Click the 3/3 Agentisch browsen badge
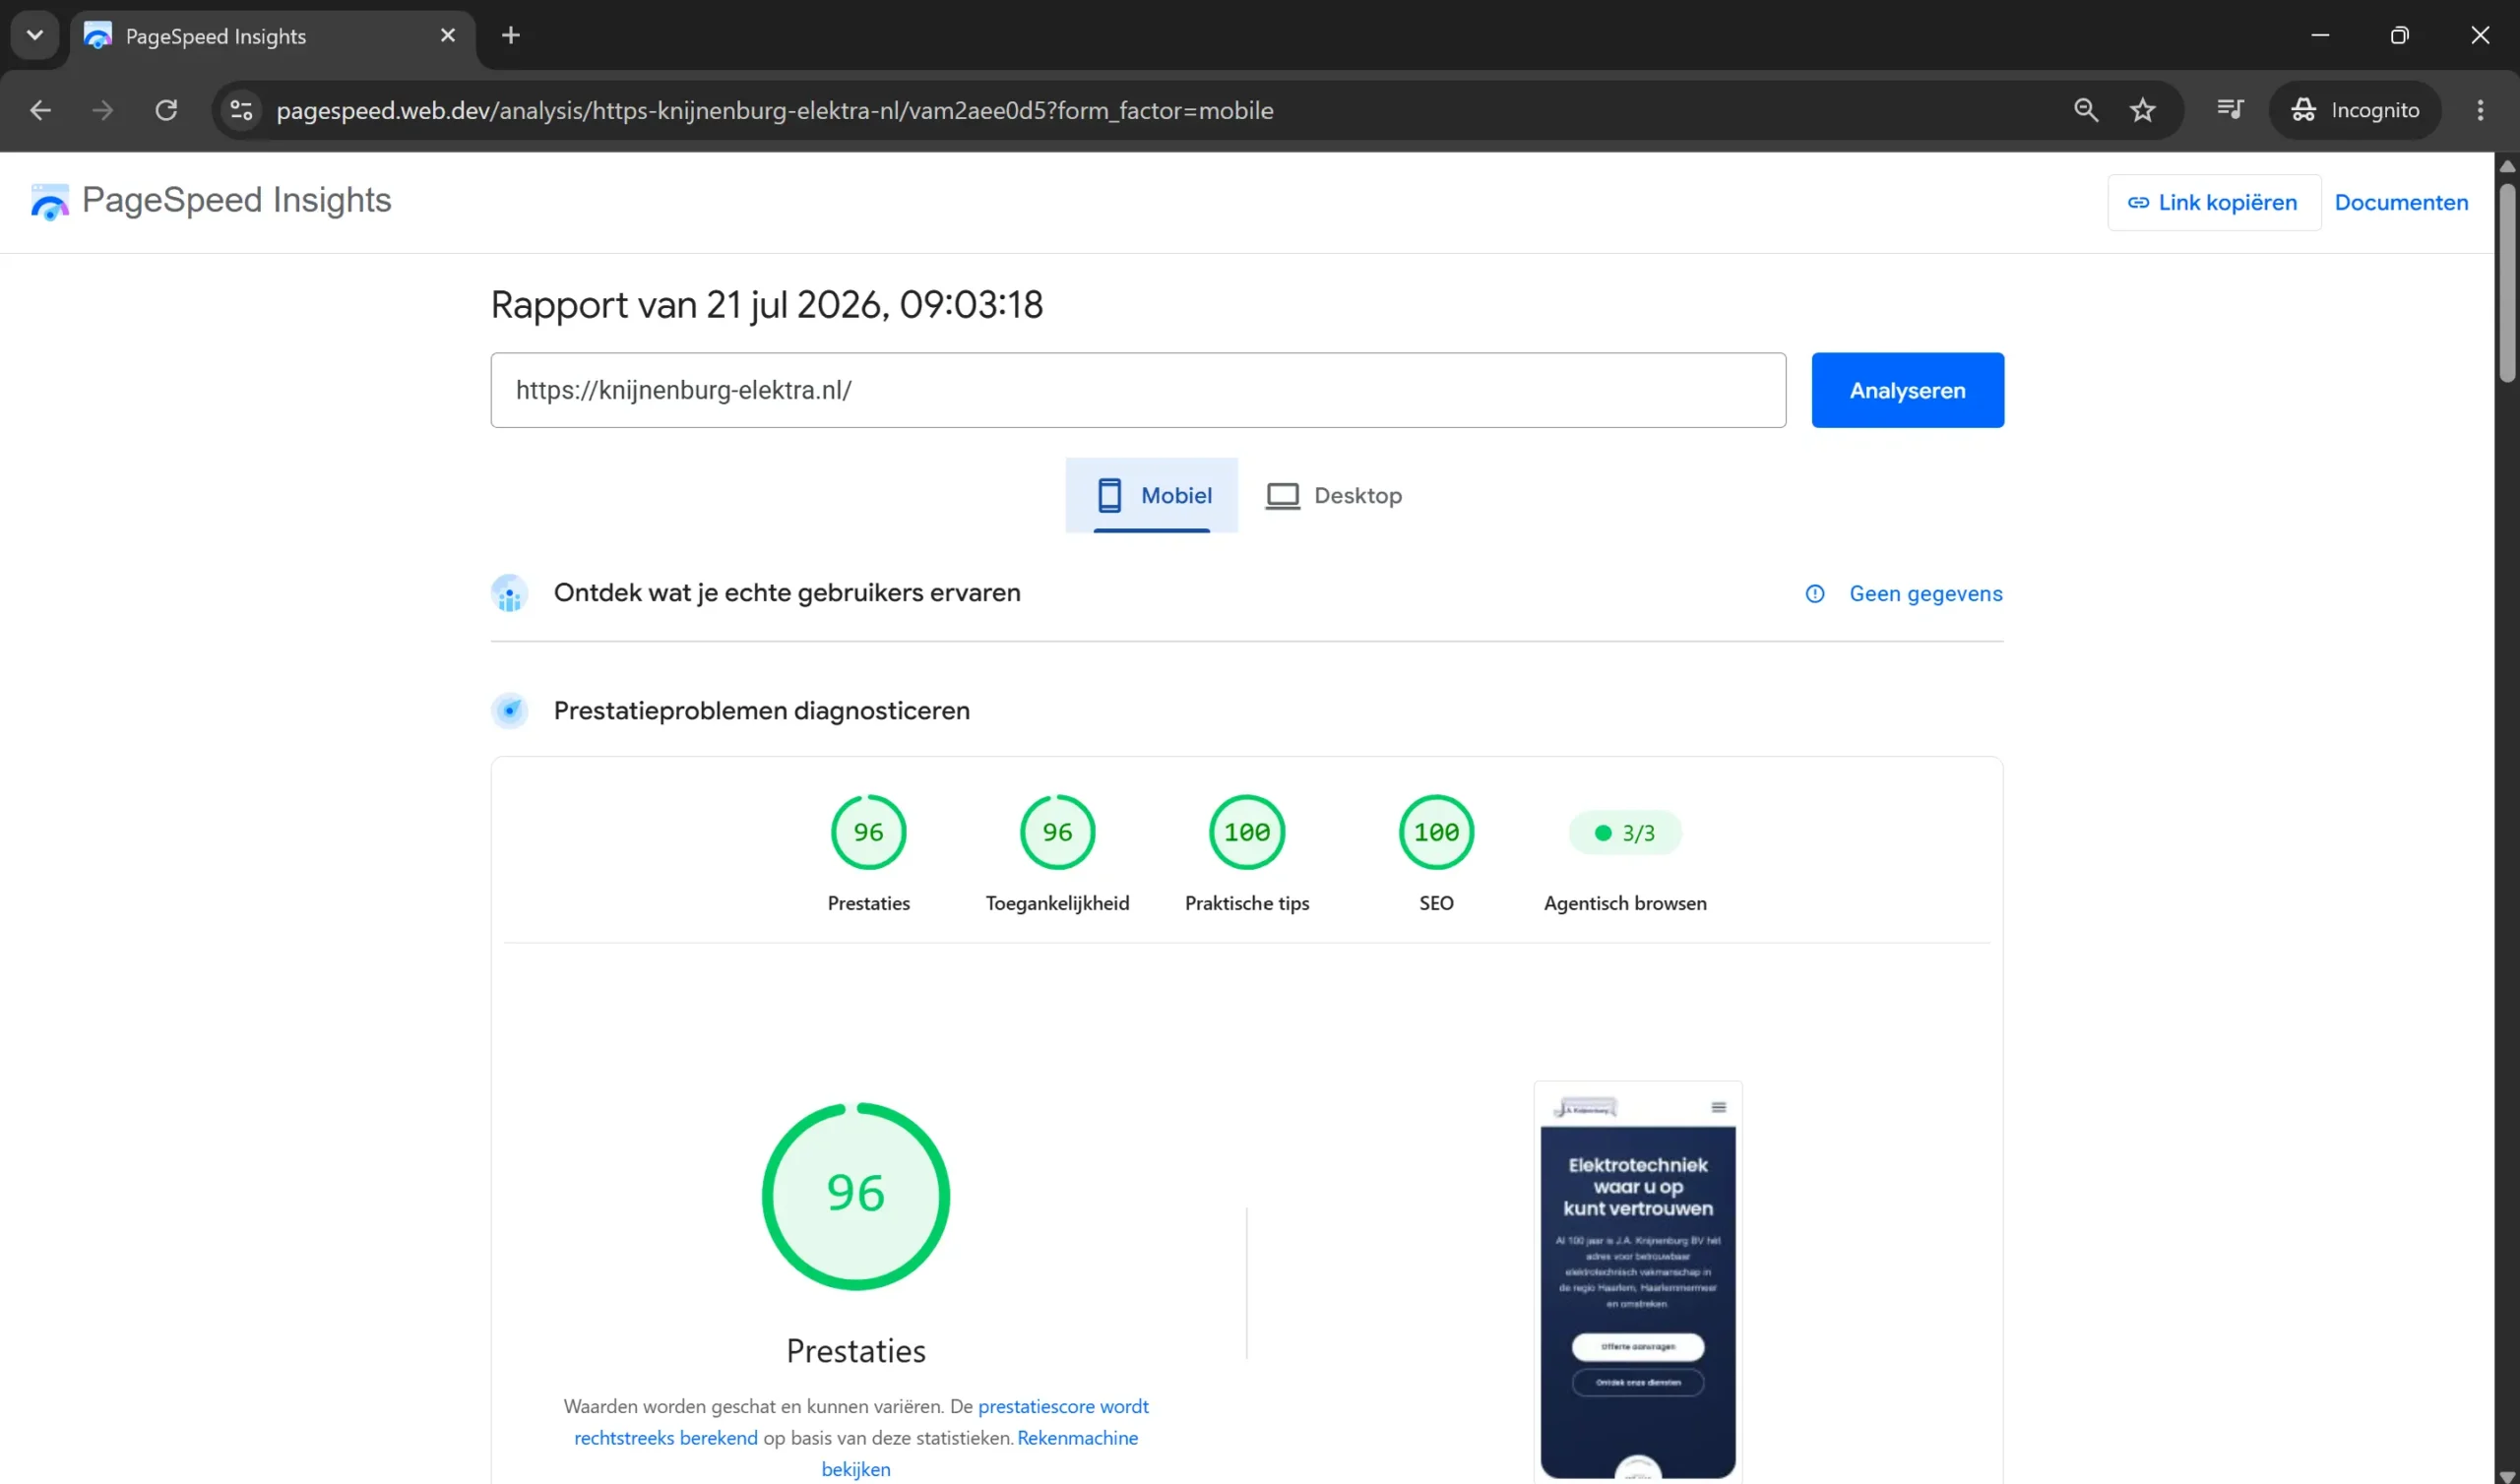 (x=1625, y=833)
